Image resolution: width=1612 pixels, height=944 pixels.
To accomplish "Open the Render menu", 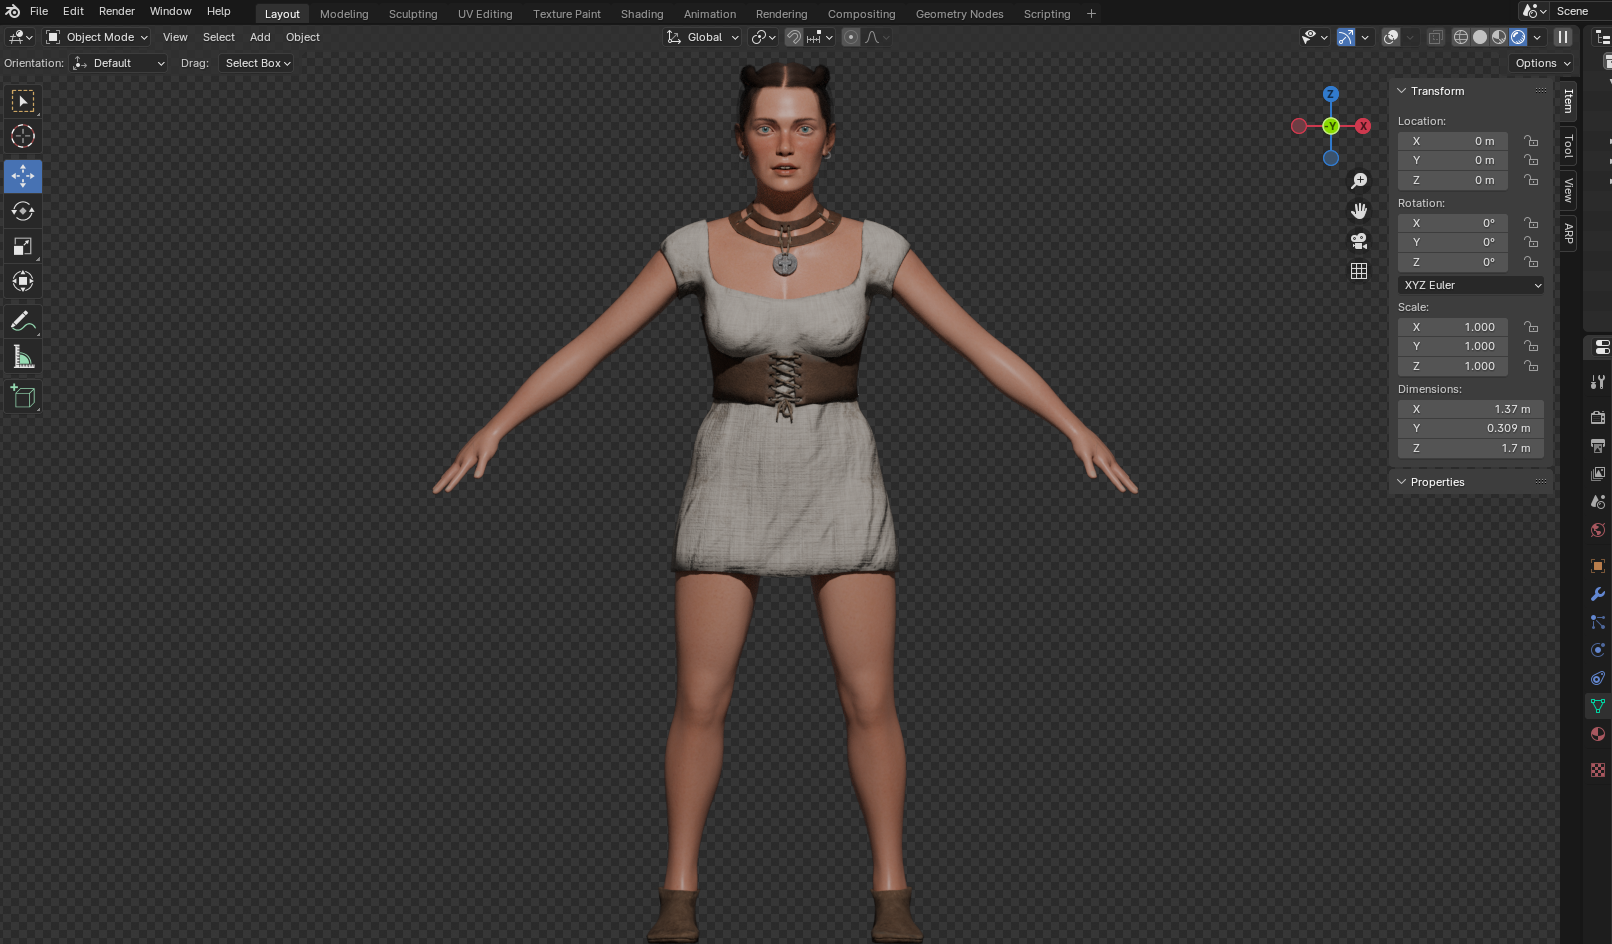I will pos(116,11).
